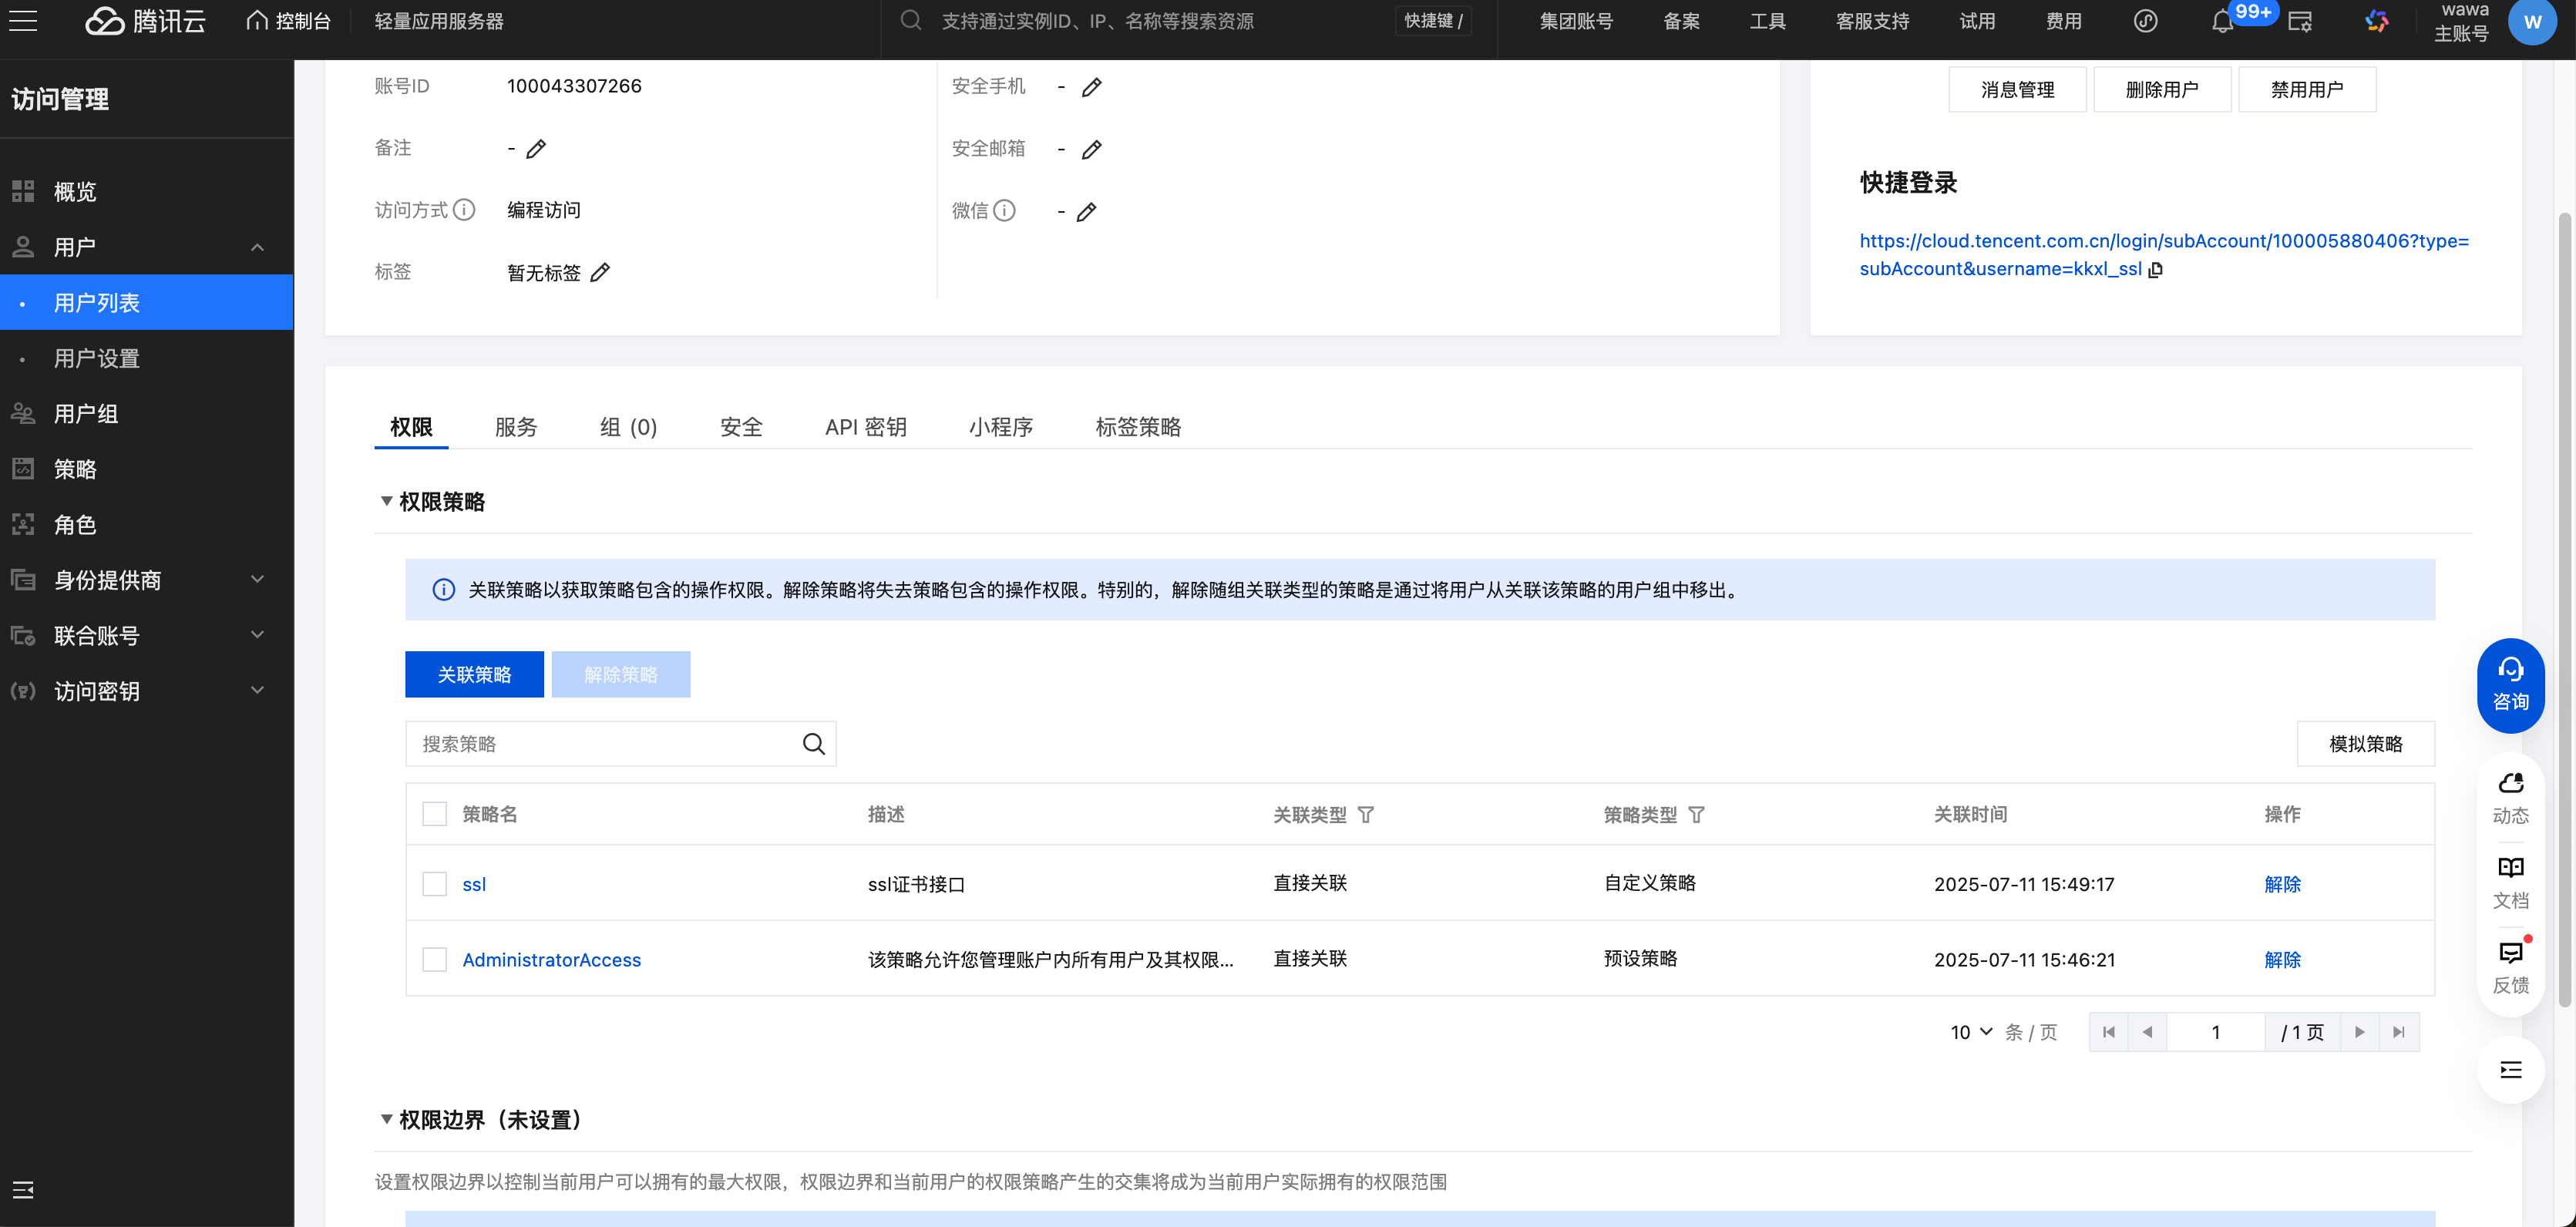2576x1227 pixels.
Task: Go to first page of policies
Action: 2108,1032
